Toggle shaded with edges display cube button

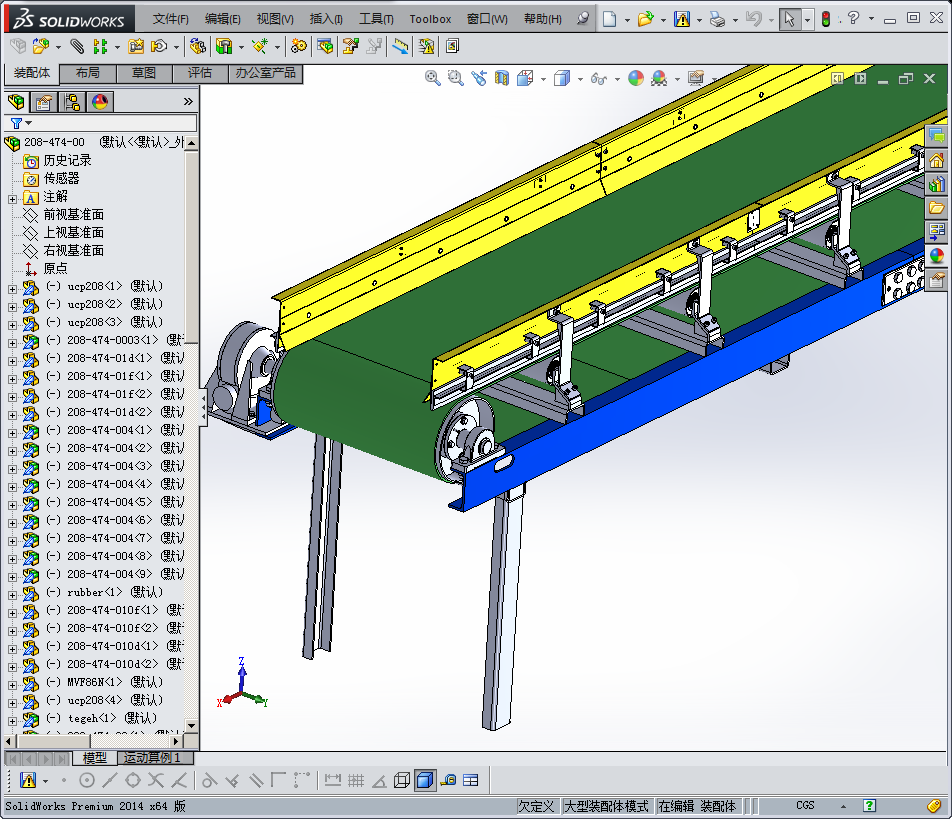[424, 780]
